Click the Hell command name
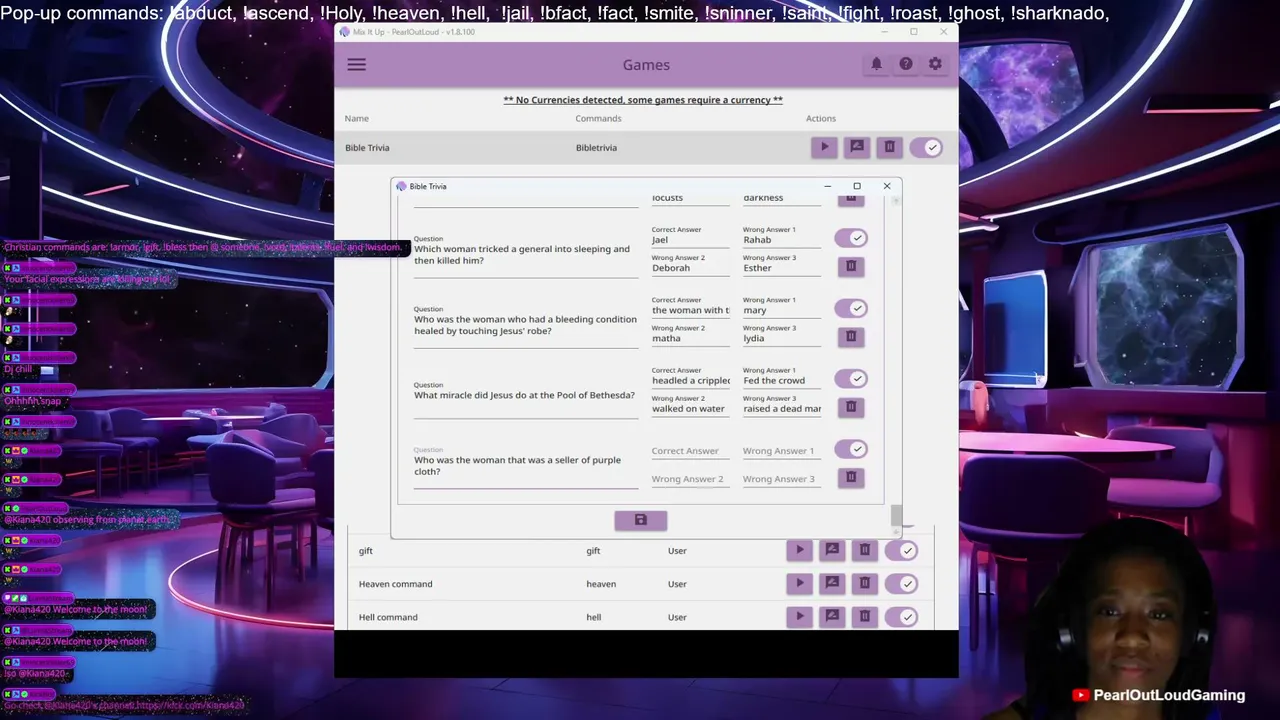Viewport: 1280px width, 720px height. (388, 617)
